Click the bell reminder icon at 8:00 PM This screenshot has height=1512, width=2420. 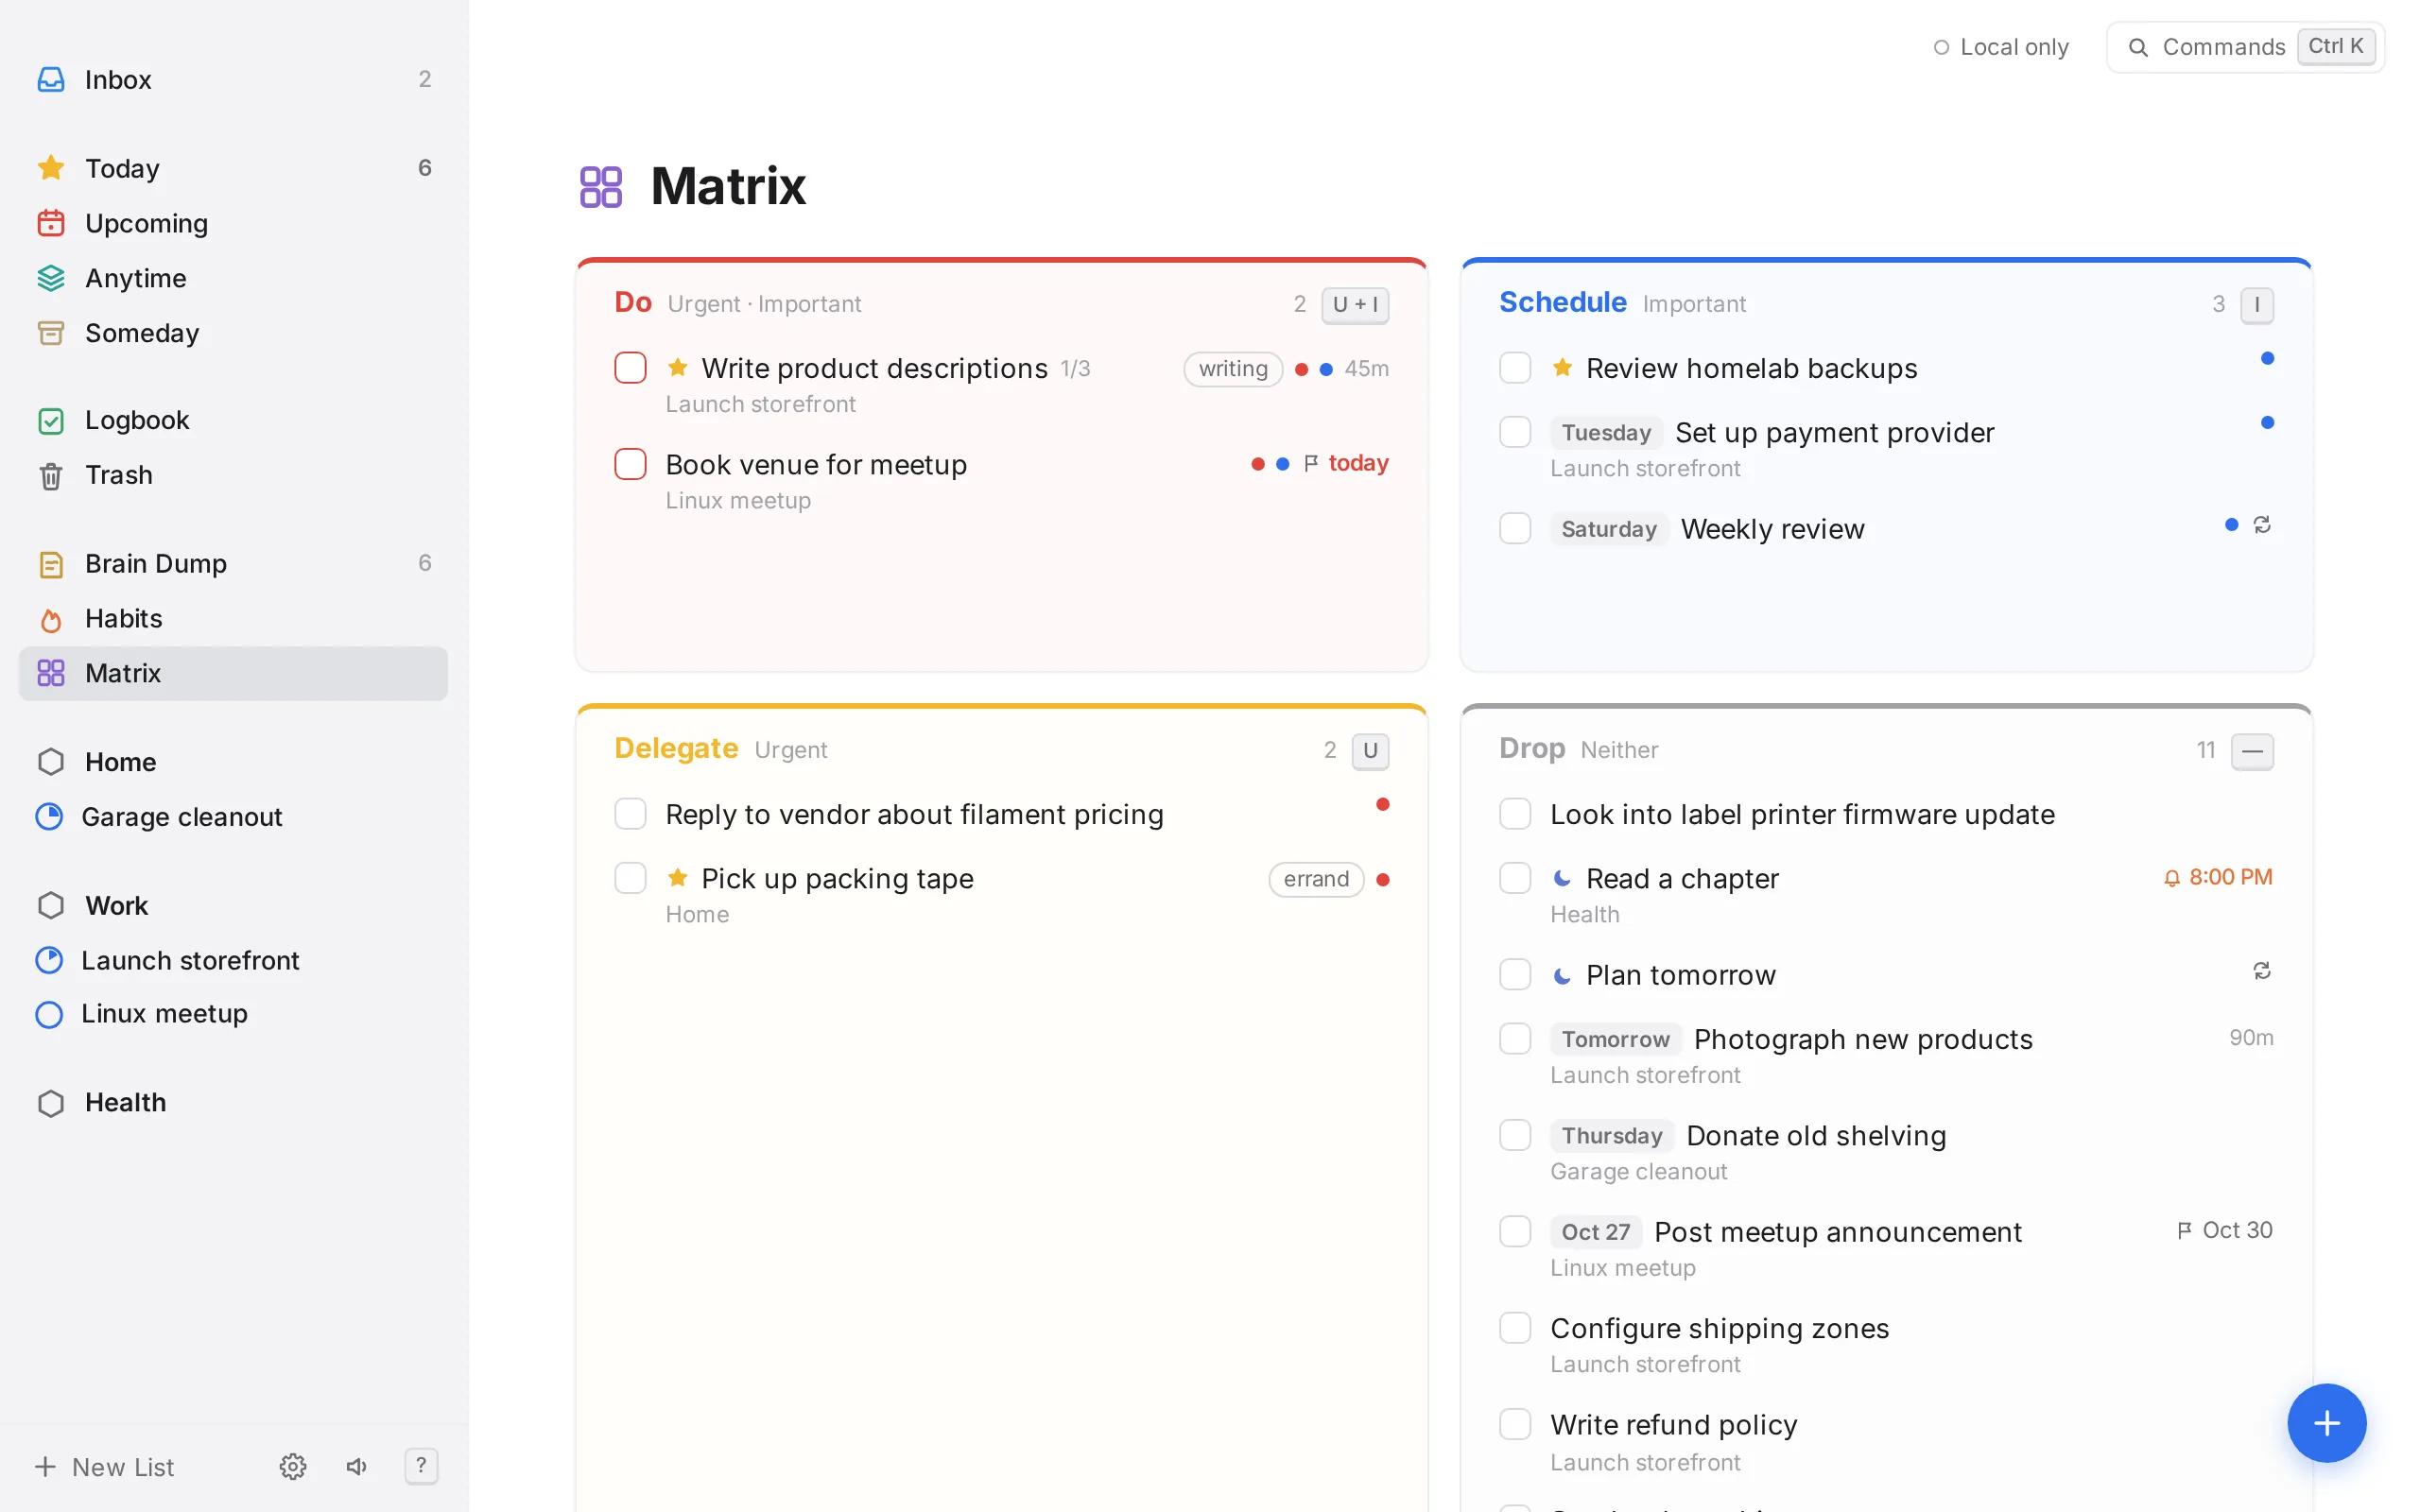coord(2172,878)
